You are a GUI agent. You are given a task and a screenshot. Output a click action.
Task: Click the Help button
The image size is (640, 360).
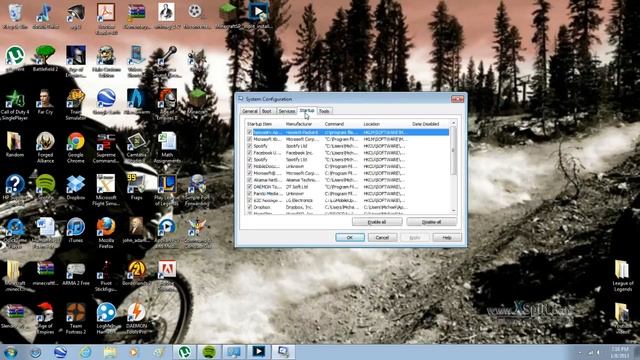[x=447, y=238]
